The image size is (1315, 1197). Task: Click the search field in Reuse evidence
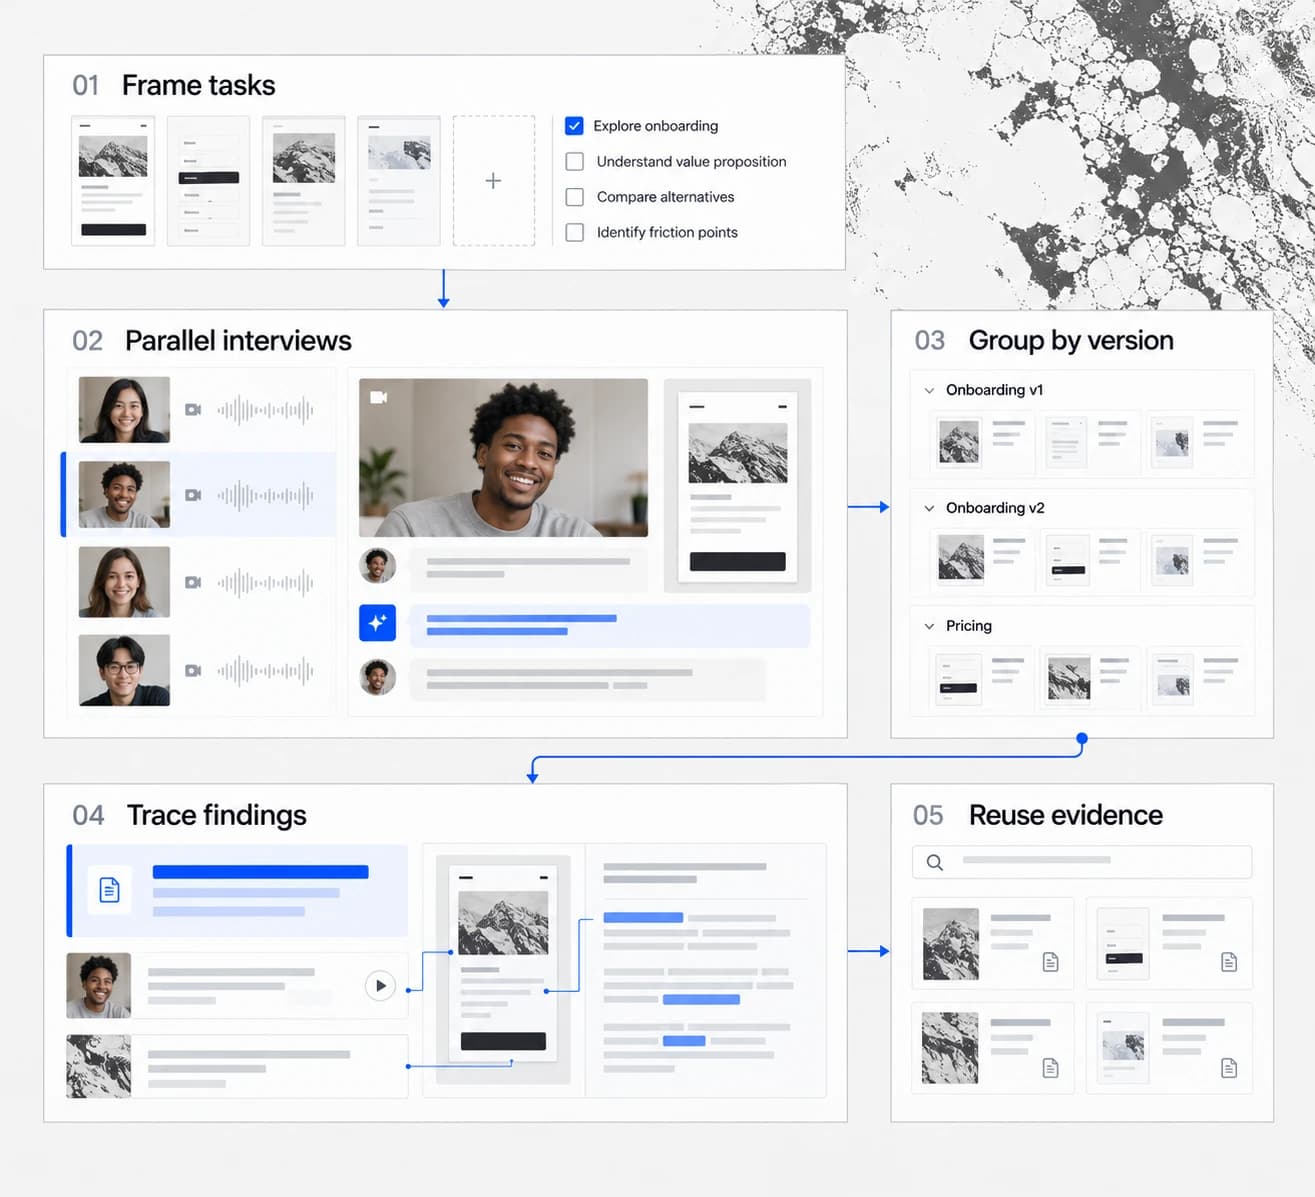1082,862
